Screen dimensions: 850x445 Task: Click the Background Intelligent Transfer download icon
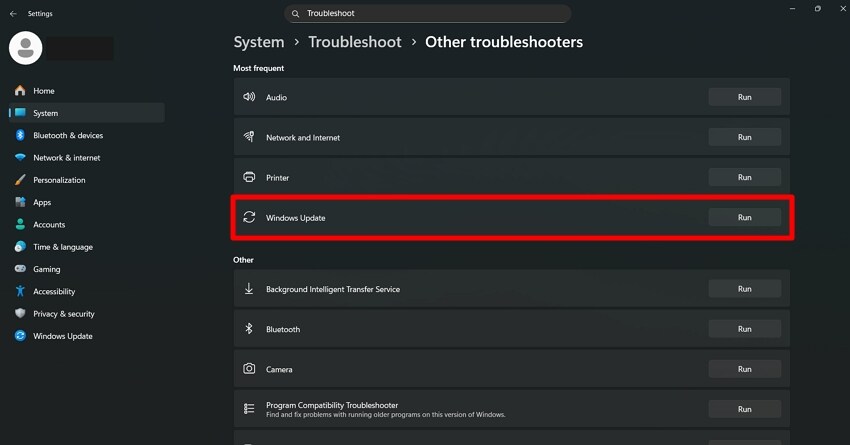[249, 288]
